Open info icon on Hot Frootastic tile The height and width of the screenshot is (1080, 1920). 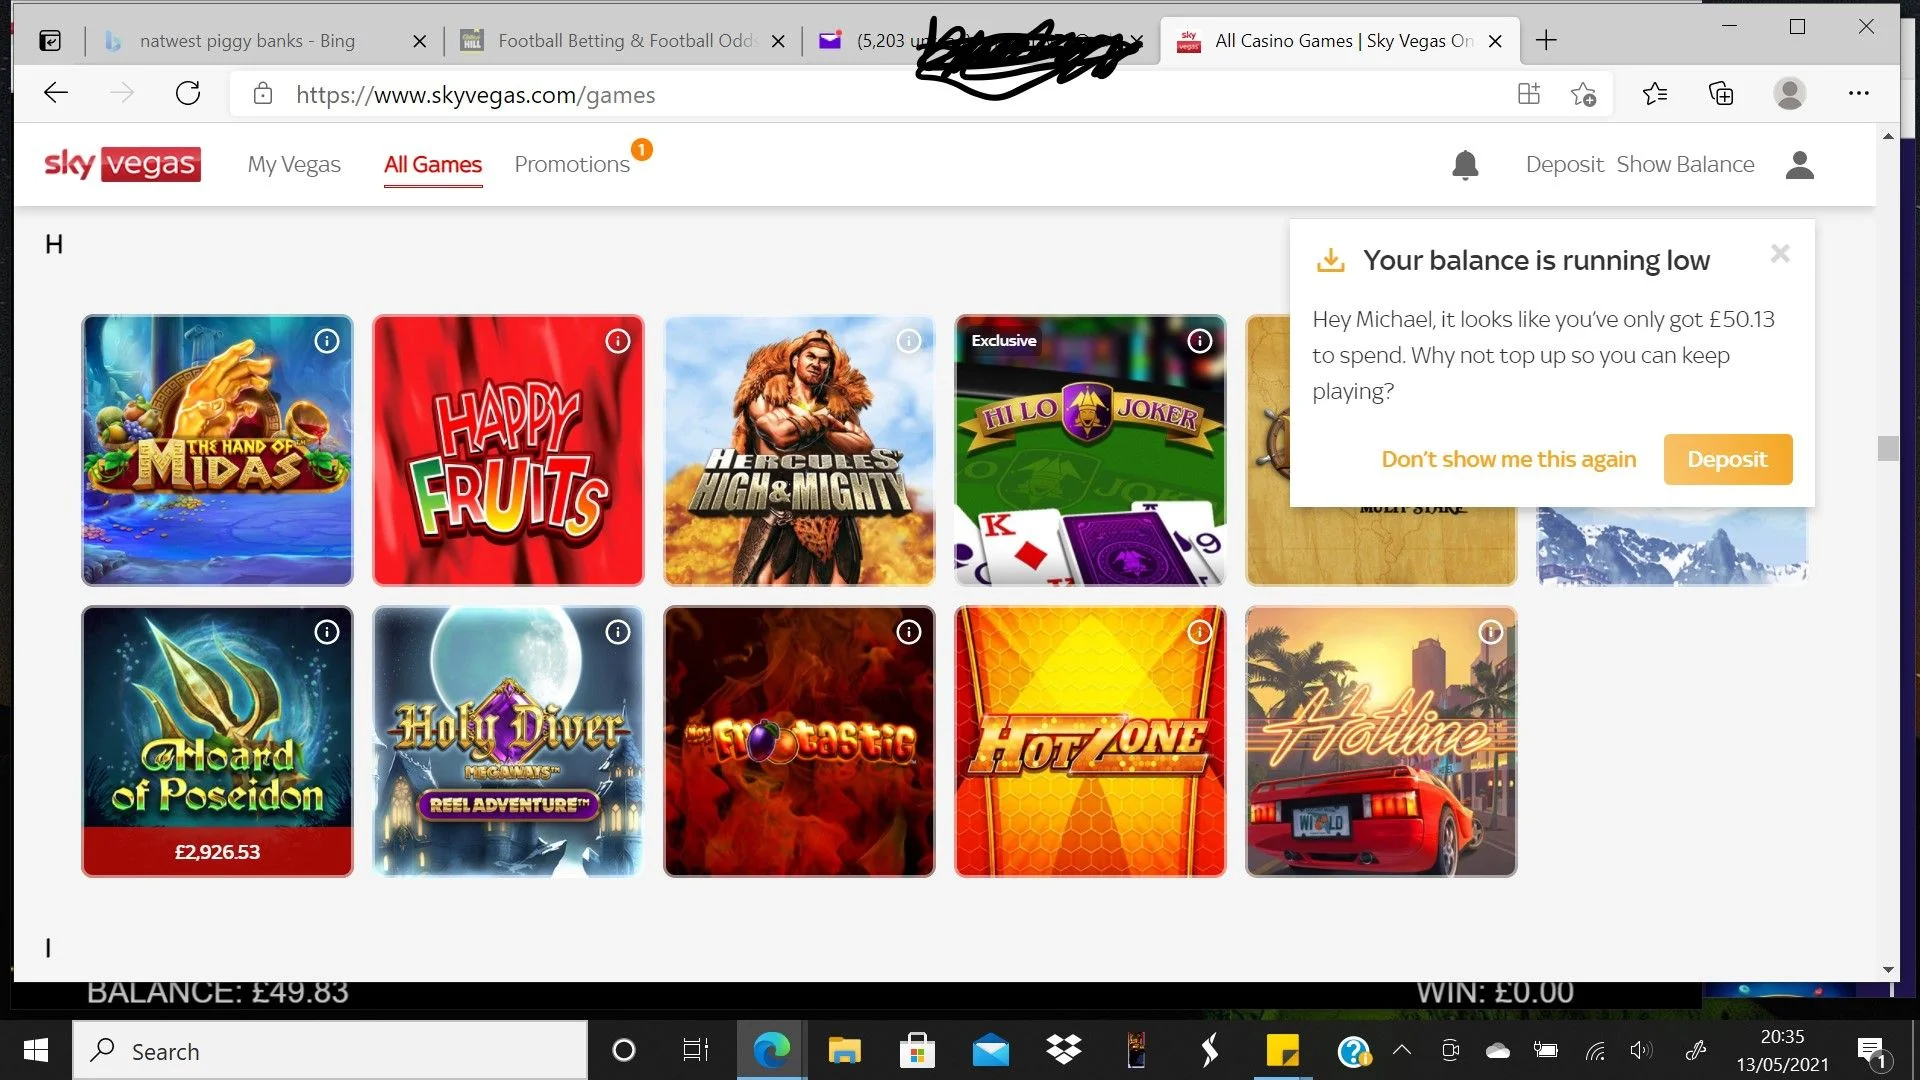click(909, 632)
